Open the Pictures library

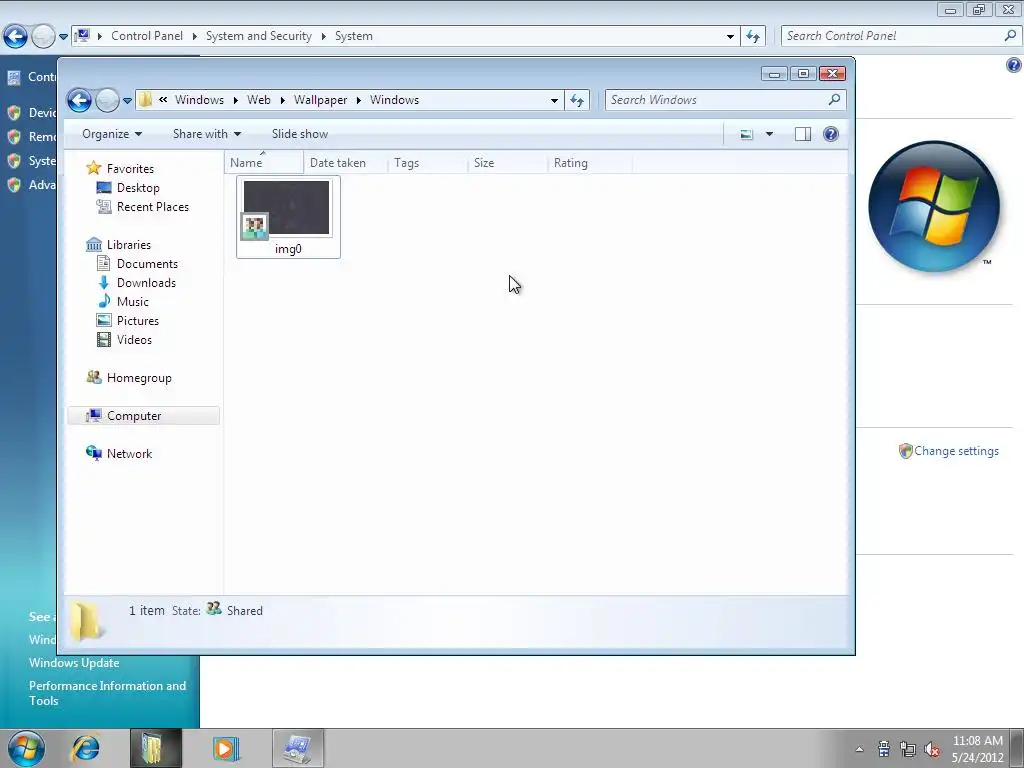[138, 320]
